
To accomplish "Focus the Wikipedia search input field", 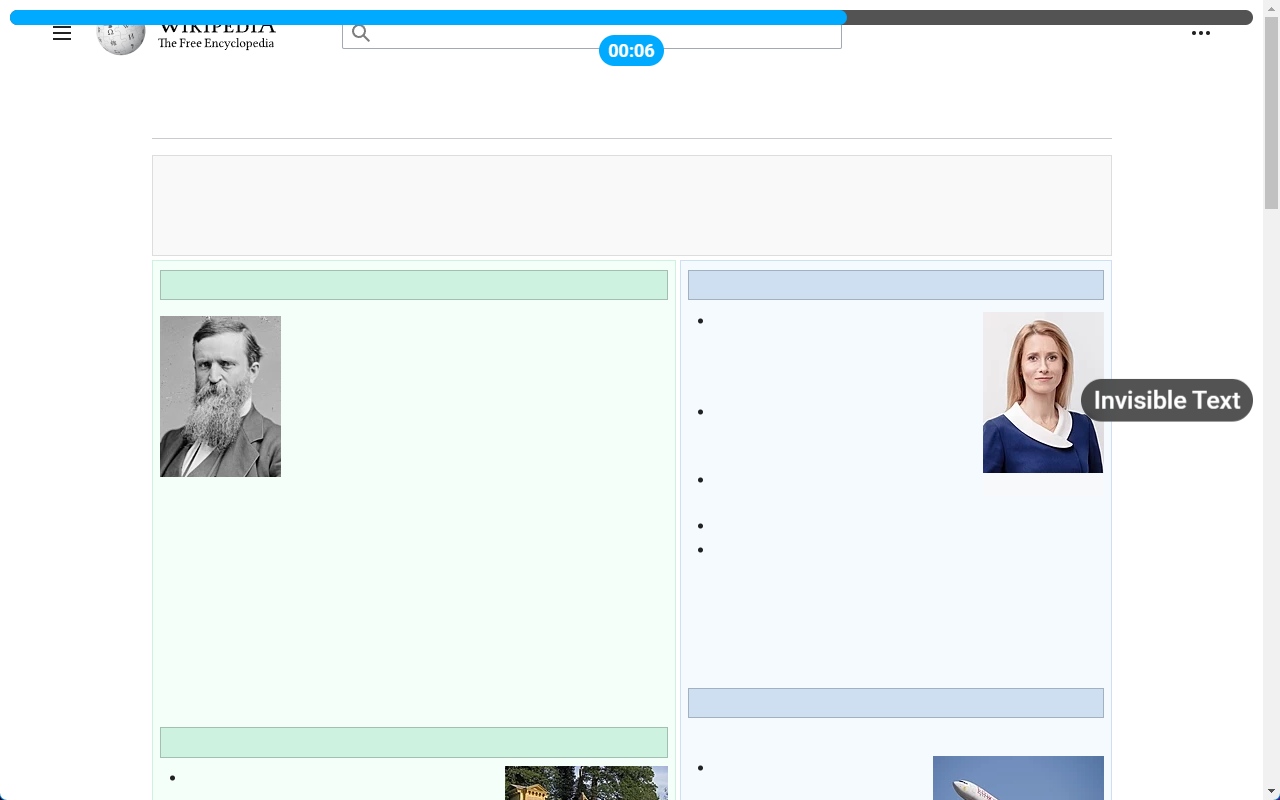I will [x=600, y=36].
